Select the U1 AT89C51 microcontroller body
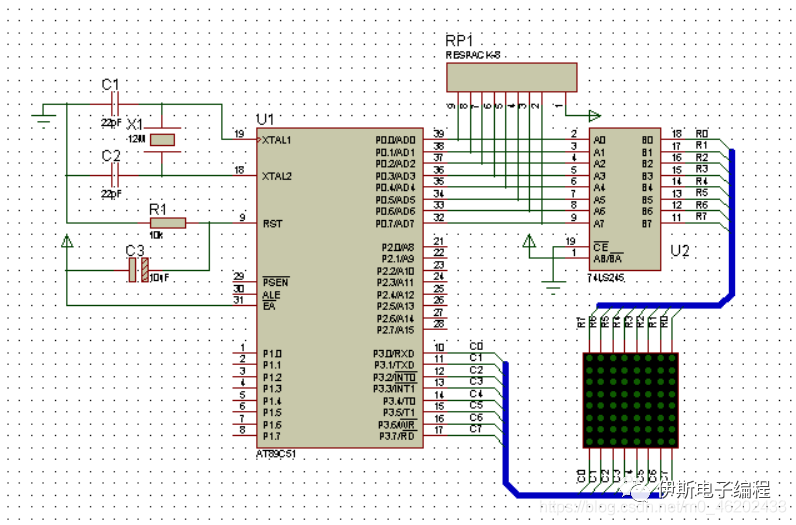Image resolution: width=796 pixels, height=525 pixels. coord(340,288)
